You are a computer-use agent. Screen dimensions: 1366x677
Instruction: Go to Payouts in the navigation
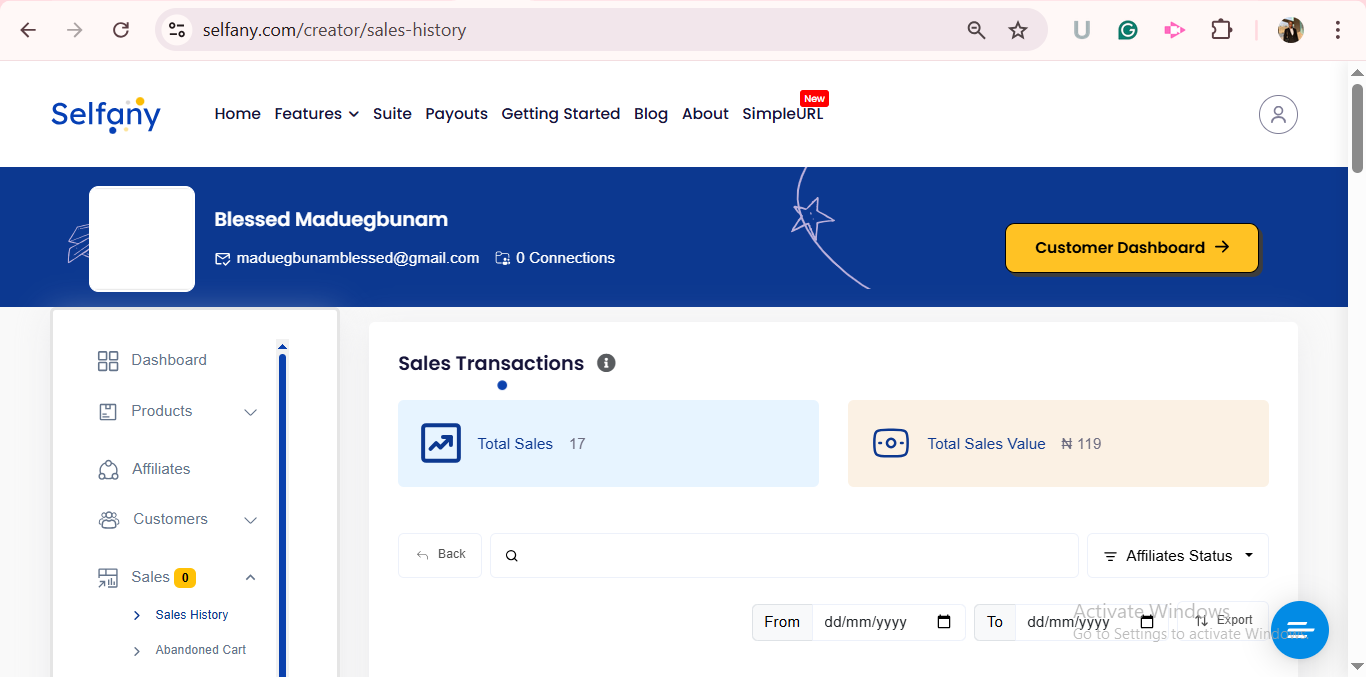(x=457, y=114)
